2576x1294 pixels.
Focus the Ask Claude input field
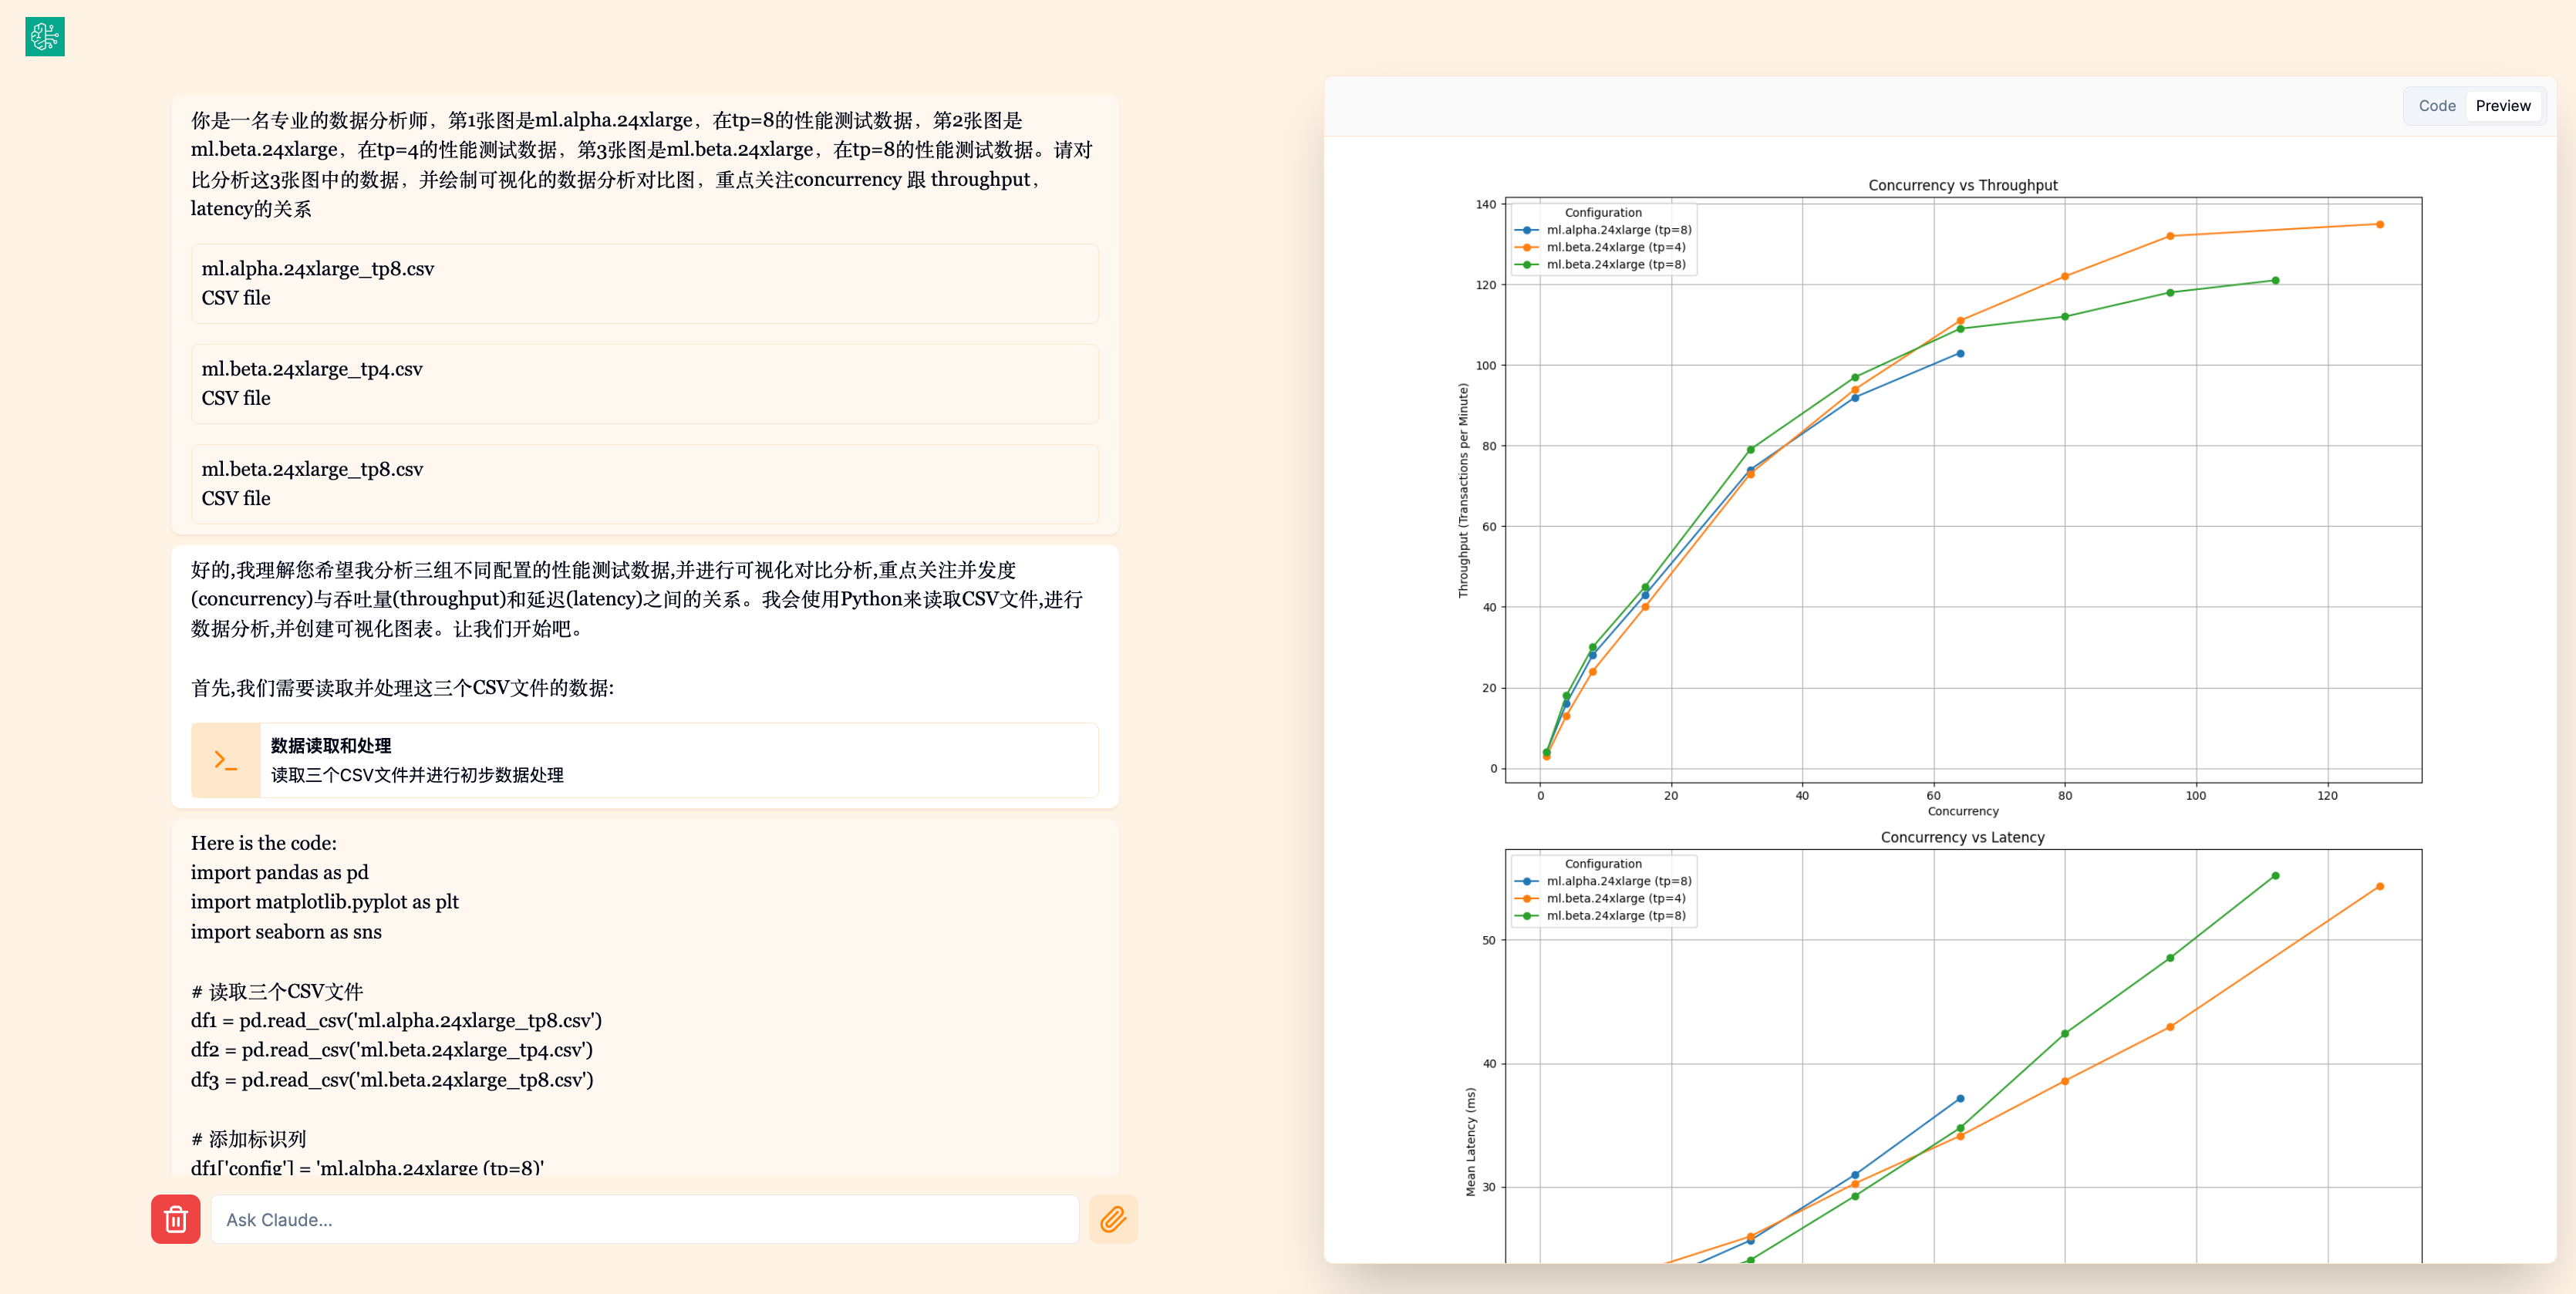click(645, 1219)
